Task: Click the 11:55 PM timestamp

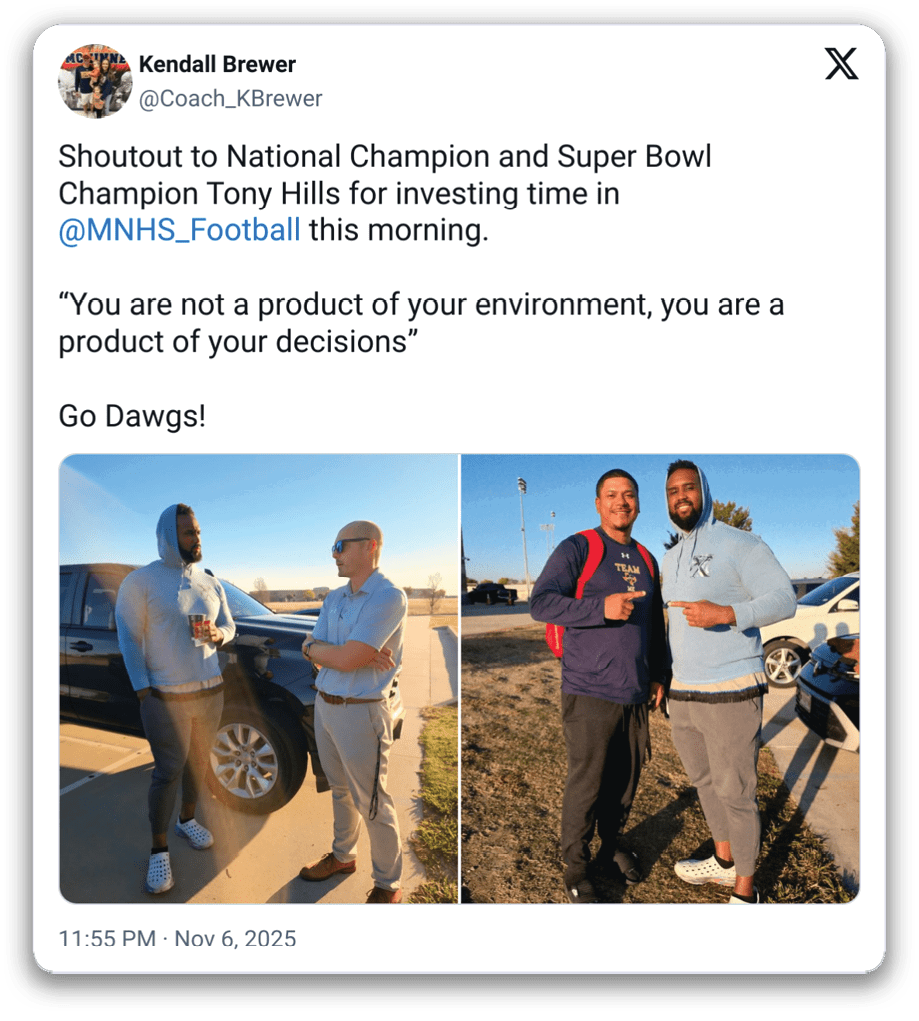Action: (107, 939)
